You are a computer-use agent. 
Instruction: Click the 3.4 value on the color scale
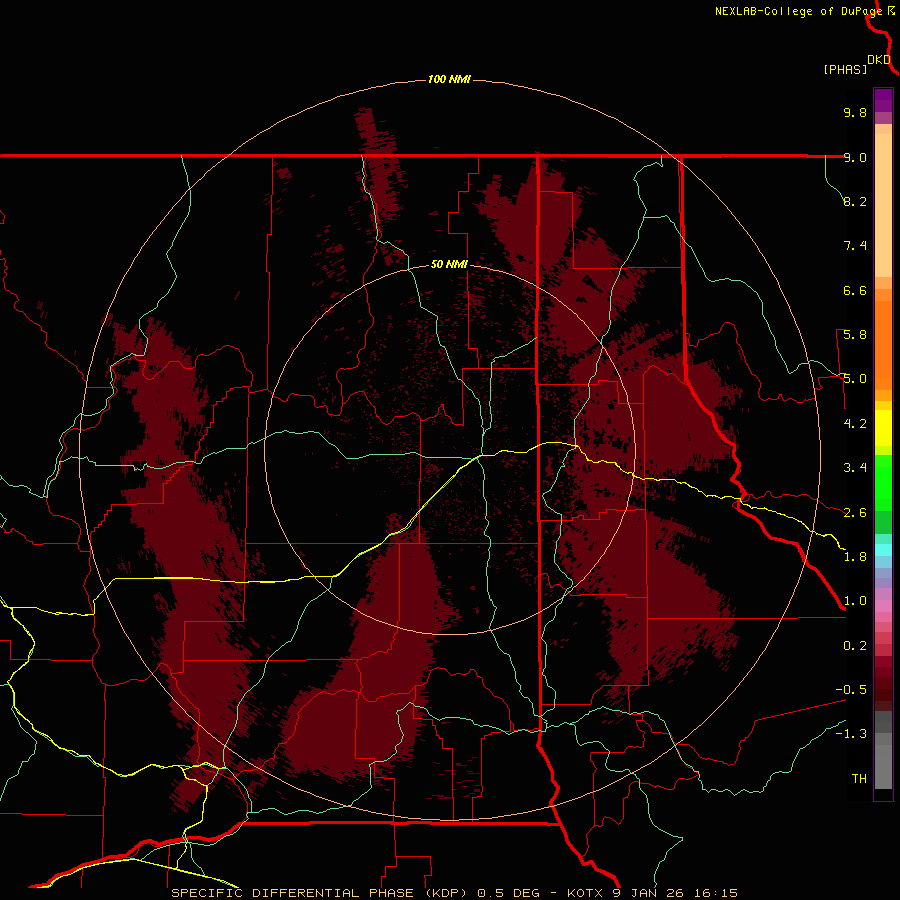pyautogui.click(x=855, y=468)
